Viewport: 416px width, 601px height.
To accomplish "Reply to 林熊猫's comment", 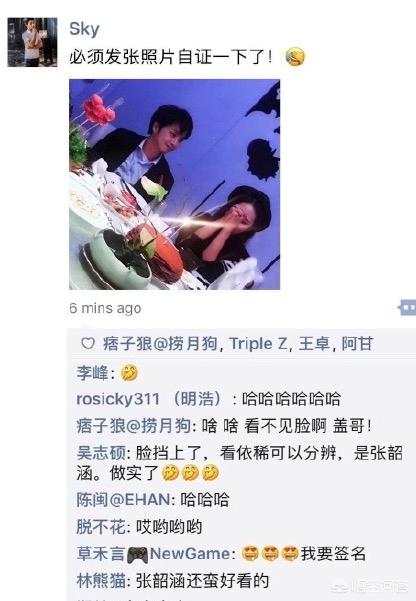I will 173,581.
